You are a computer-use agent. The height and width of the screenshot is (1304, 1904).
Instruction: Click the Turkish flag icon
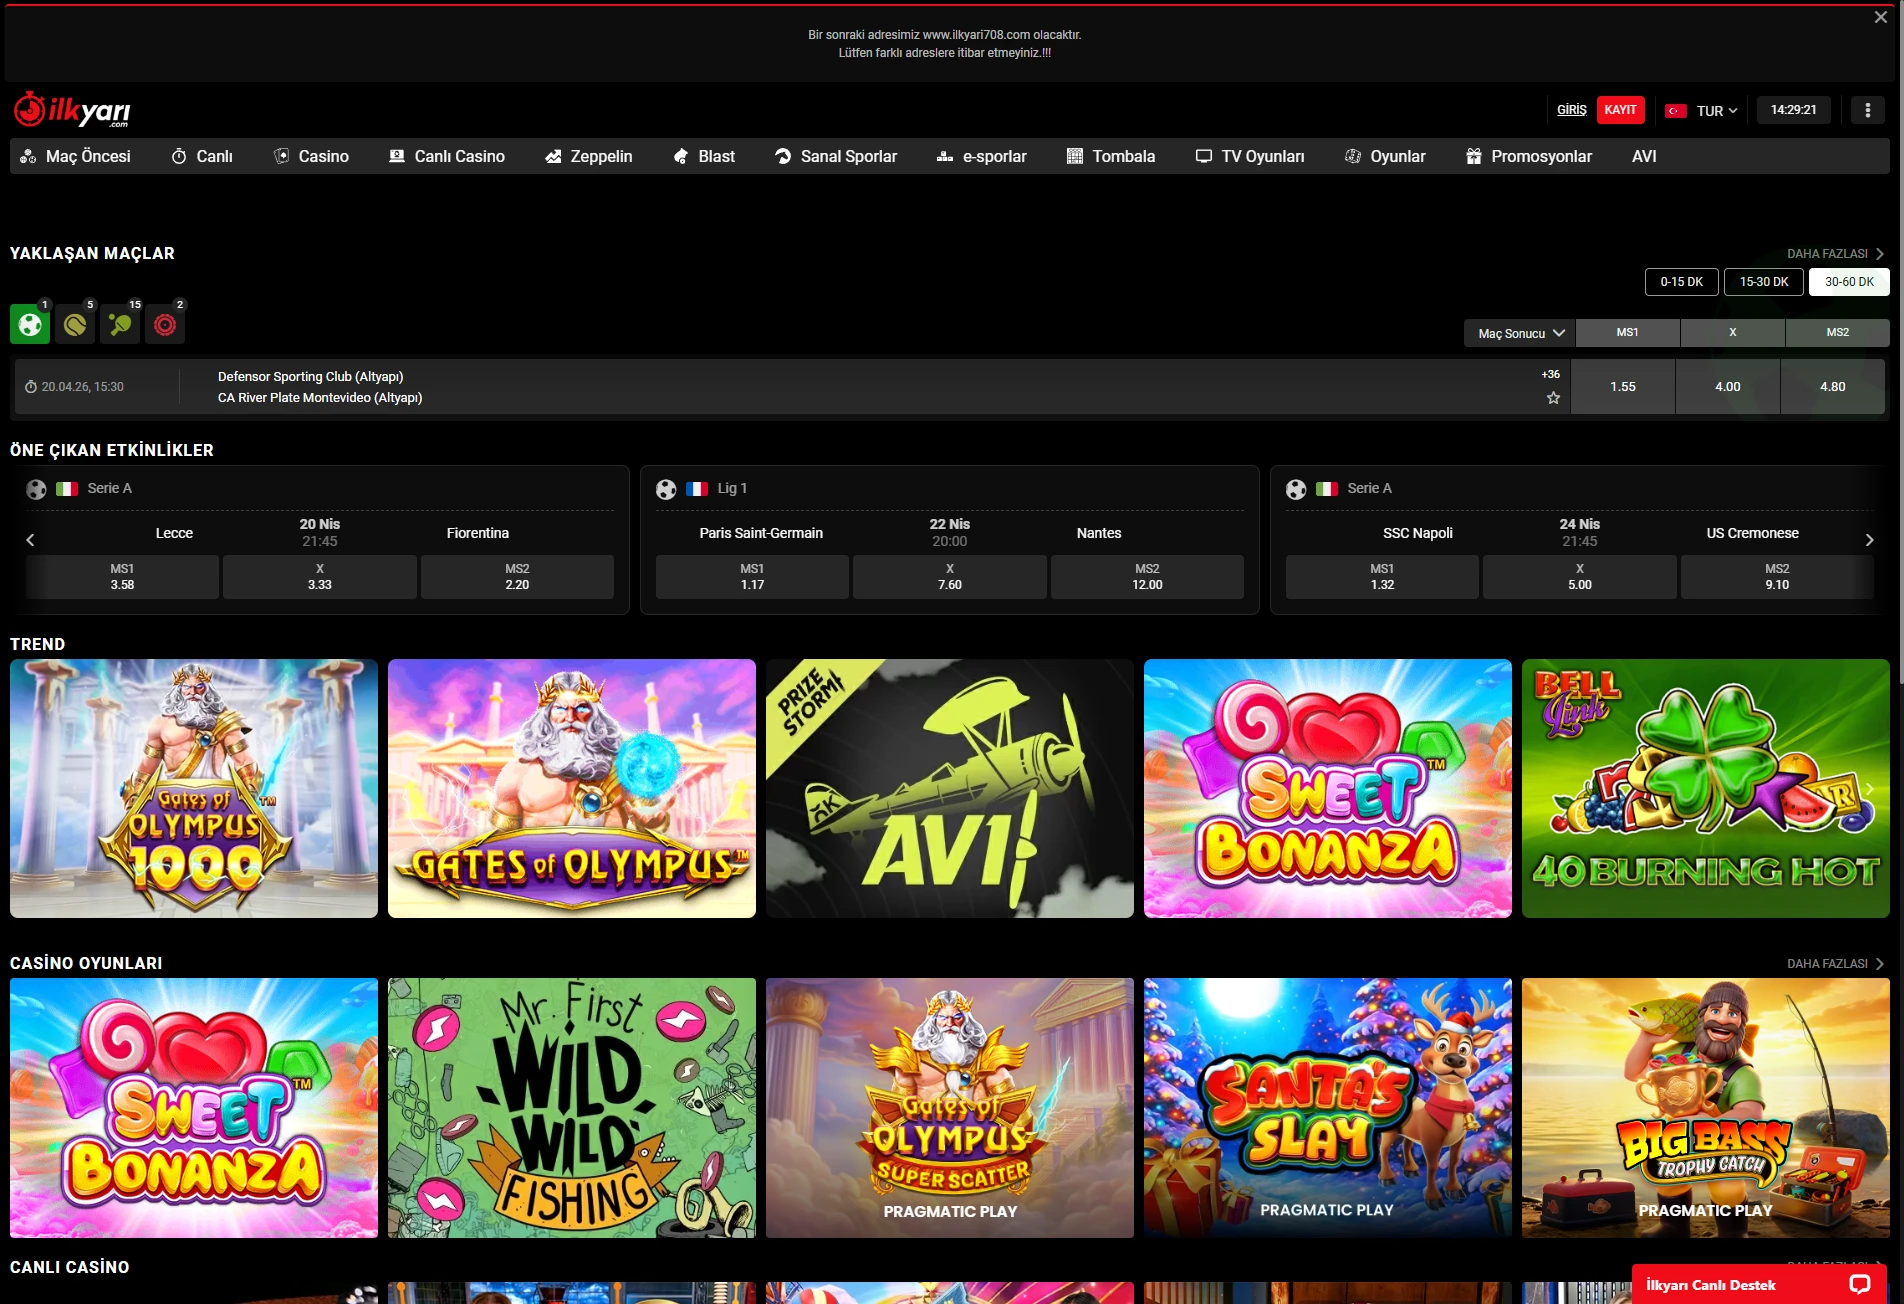(x=1676, y=111)
